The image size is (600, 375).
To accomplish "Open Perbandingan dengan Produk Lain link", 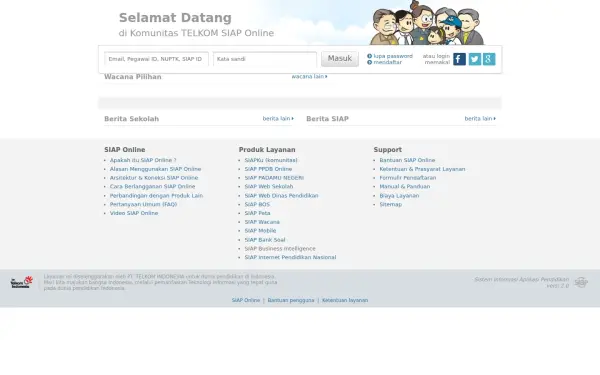I will [x=156, y=196].
